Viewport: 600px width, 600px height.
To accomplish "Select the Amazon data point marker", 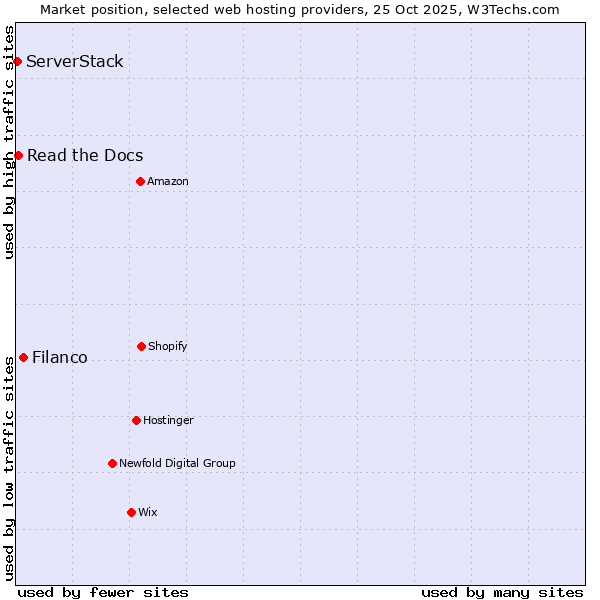I will click(140, 181).
